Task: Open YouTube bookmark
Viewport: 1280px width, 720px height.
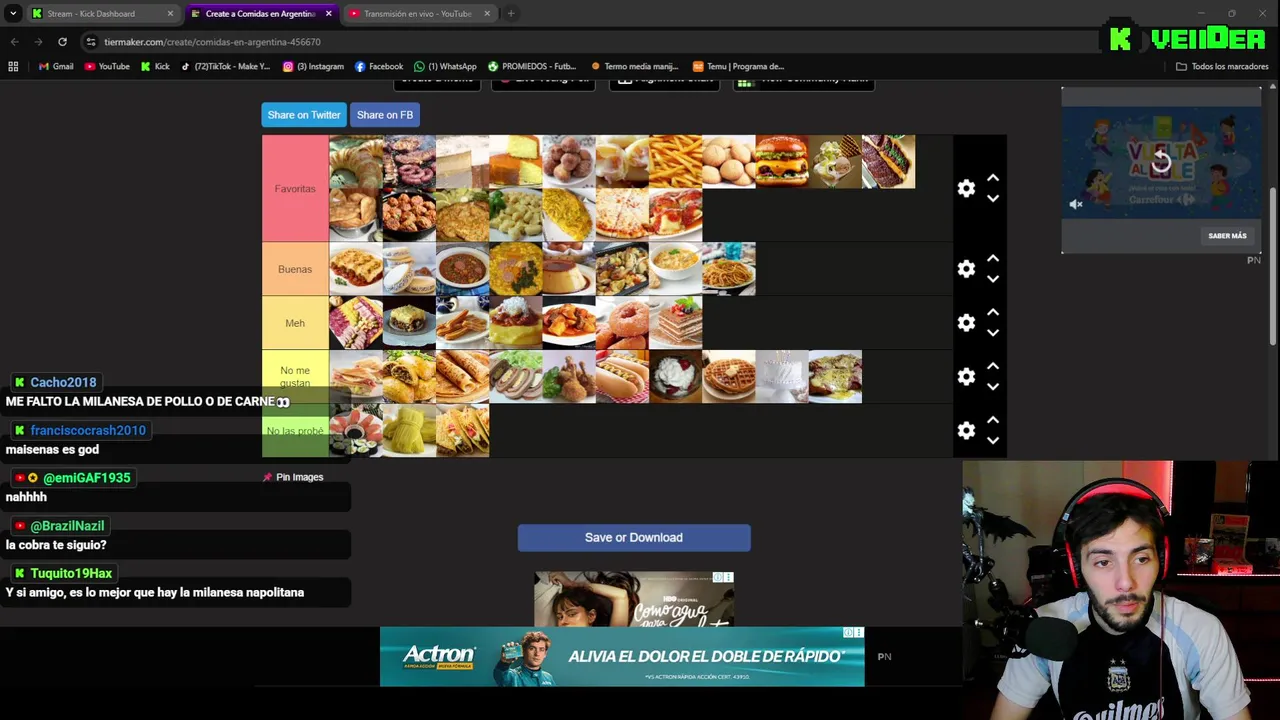Action: [x=107, y=67]
